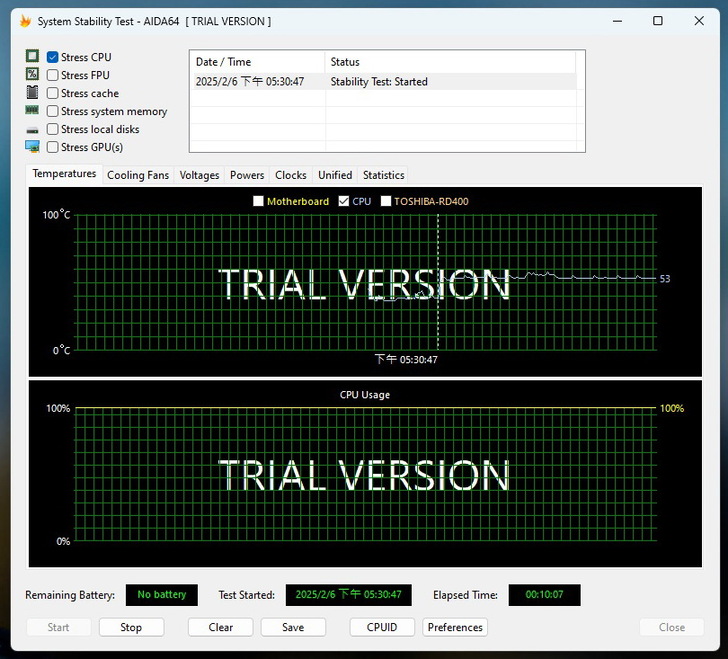Enable the Stress FPU checkbox
The height and width of the screenshot is (659, 728).
pyautogui.click(x=53, y=75)
